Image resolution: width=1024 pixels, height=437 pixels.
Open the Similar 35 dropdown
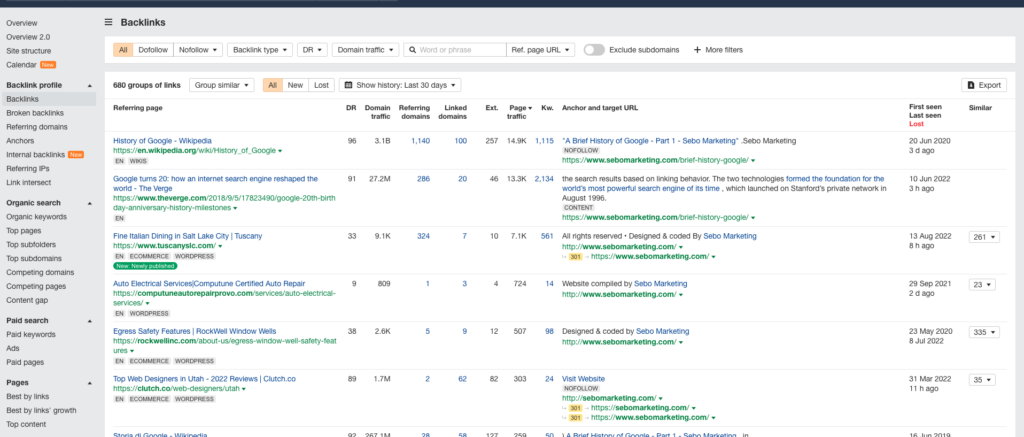(x=982, y=380)
